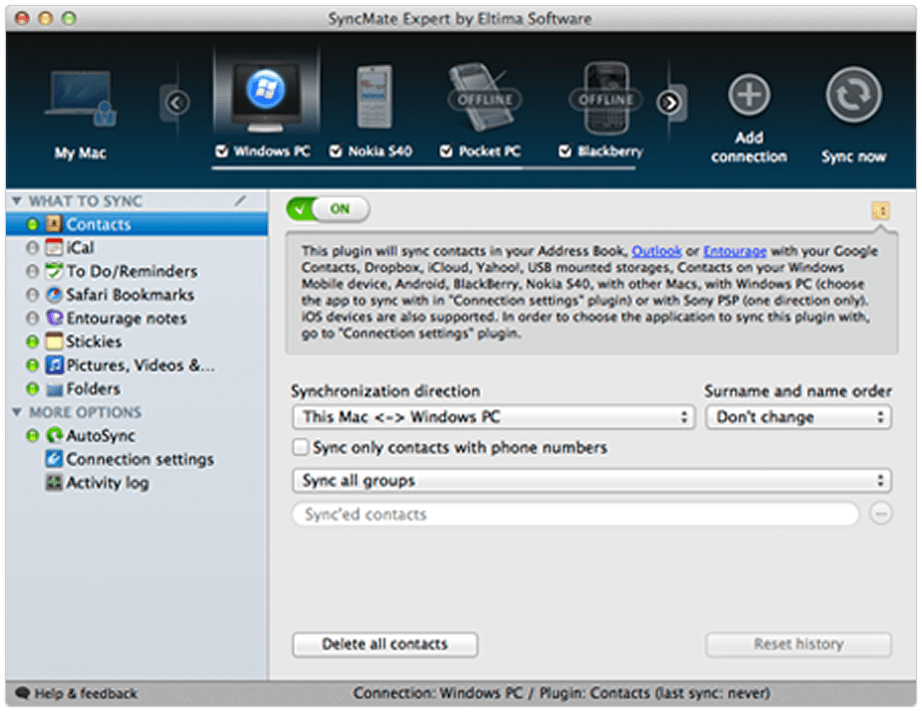Click the yellow info icon above description

point(880,210)
